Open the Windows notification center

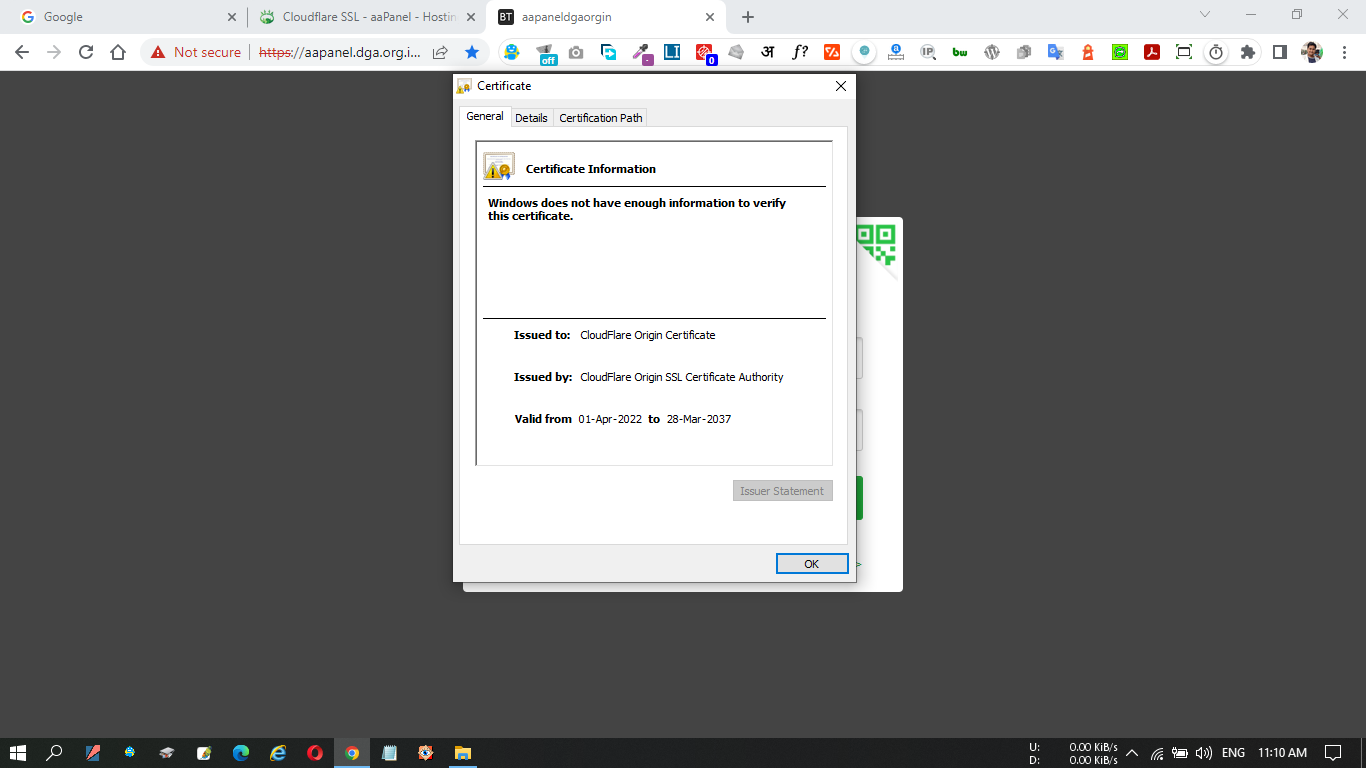(x=1333, y=753)
